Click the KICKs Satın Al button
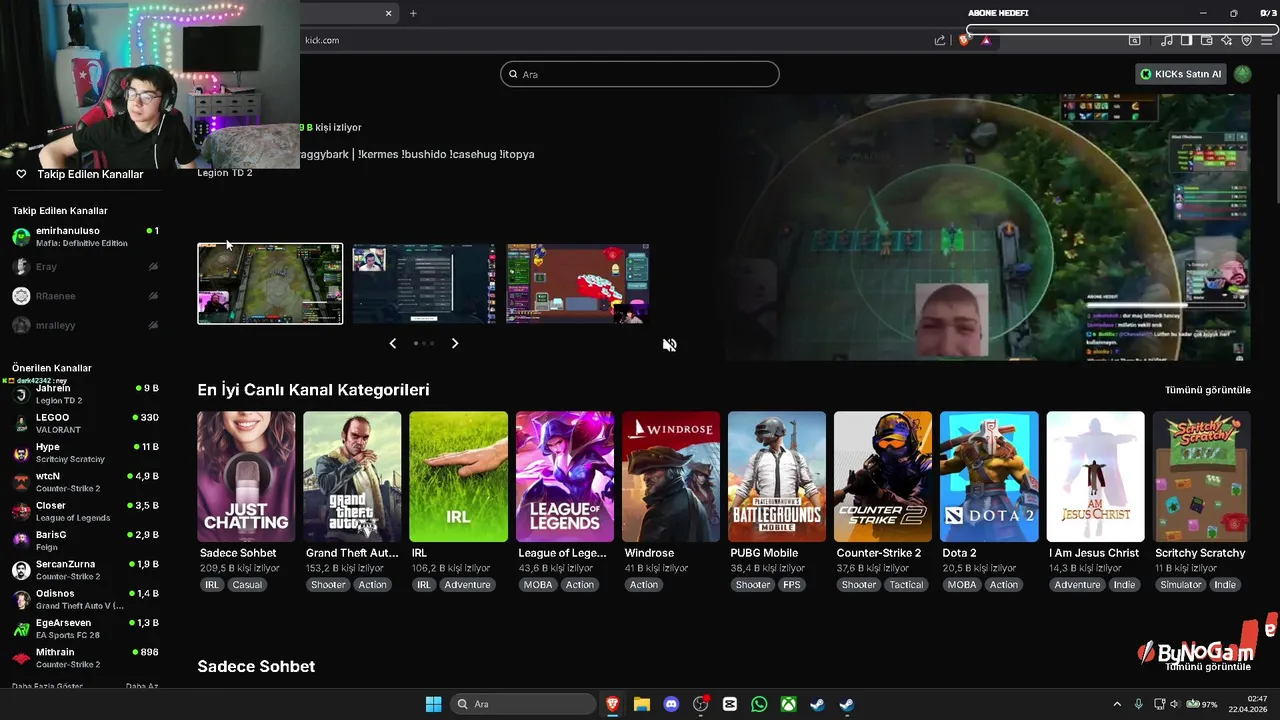The height and width of the screenshot is (720, 1280). 1181,74
